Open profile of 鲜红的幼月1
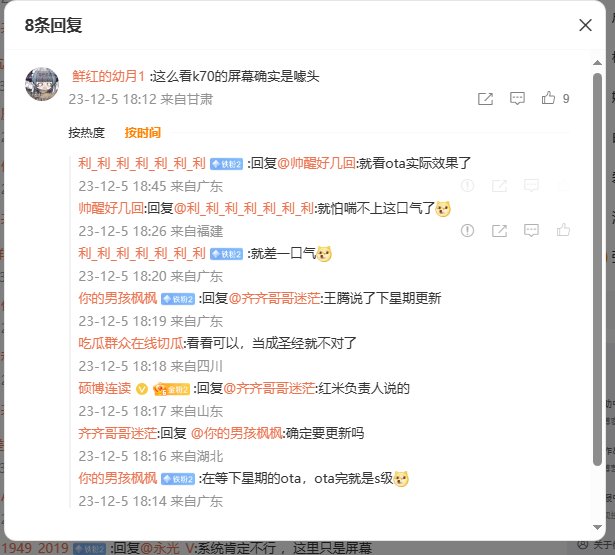615x555 pixels. click(x=109, y=76)
